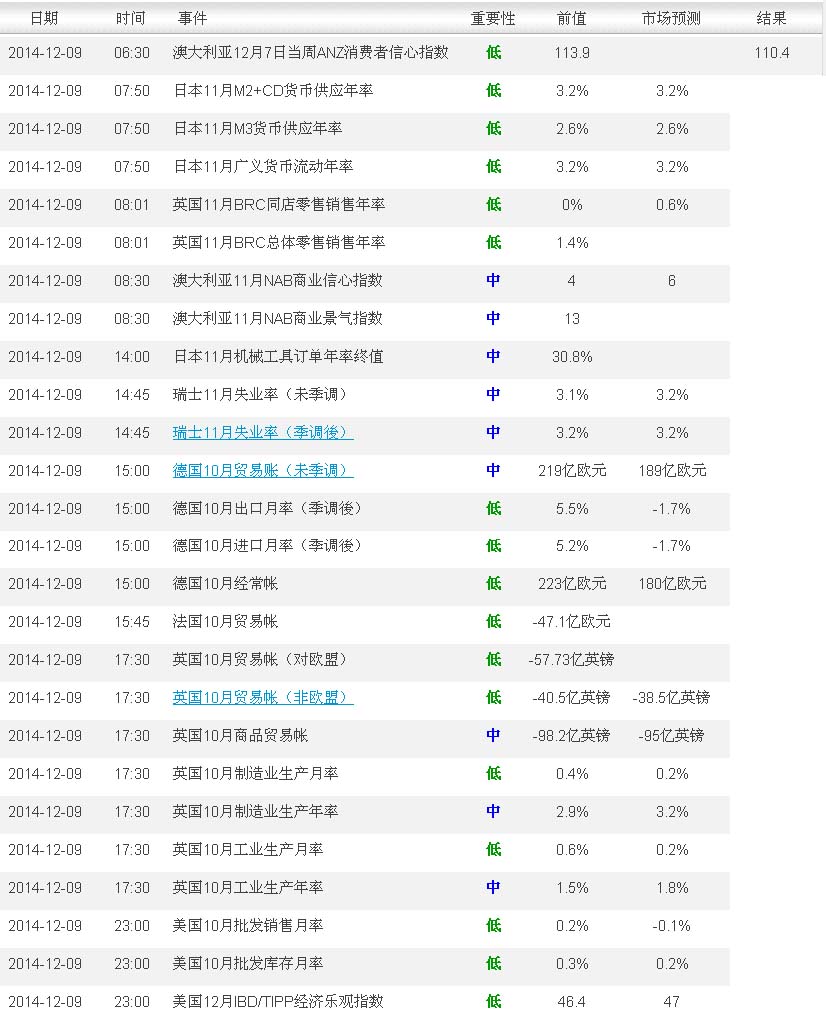826x1022 pixels.
Task: Open link 德国10月贸易账（未季调）
Action: [263, 471]
